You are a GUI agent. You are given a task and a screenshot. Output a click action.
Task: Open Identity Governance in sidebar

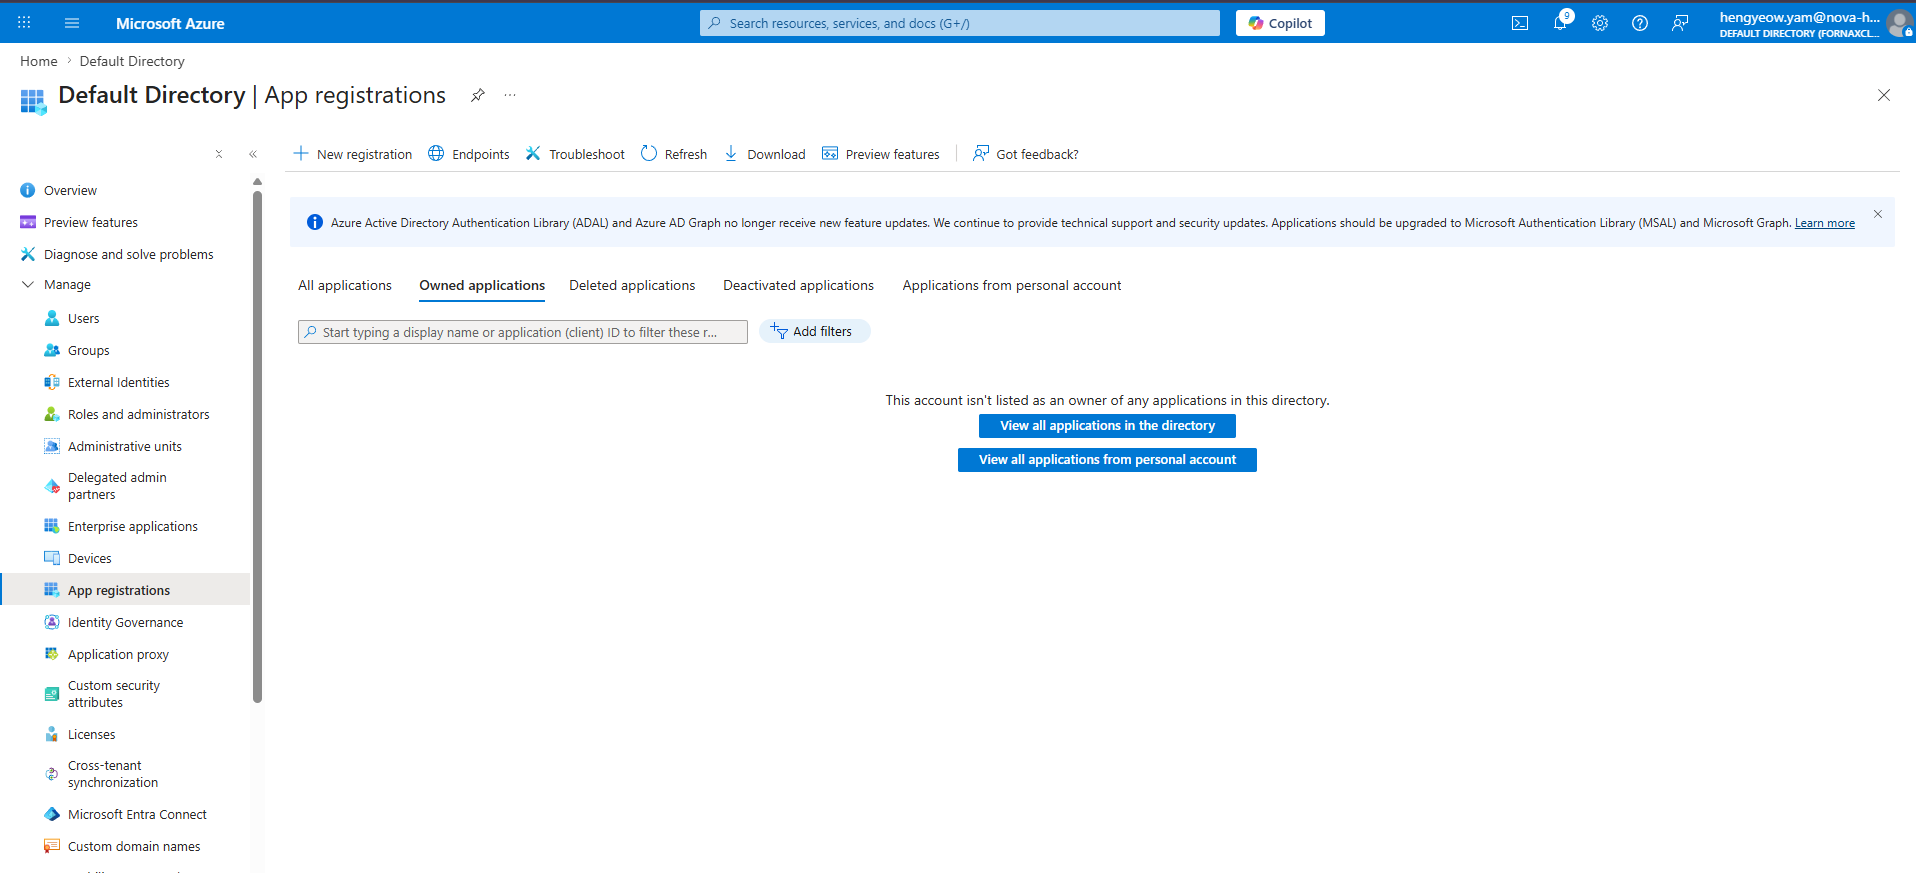click(125, 622)
